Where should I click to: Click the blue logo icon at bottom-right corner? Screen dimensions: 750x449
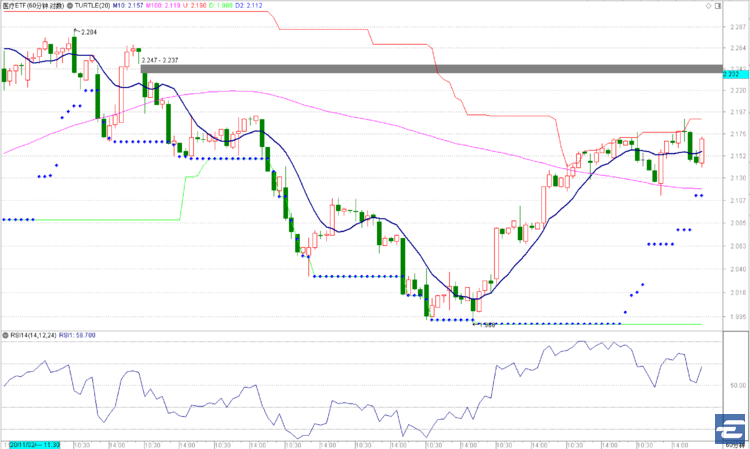(x=730, y=428)
